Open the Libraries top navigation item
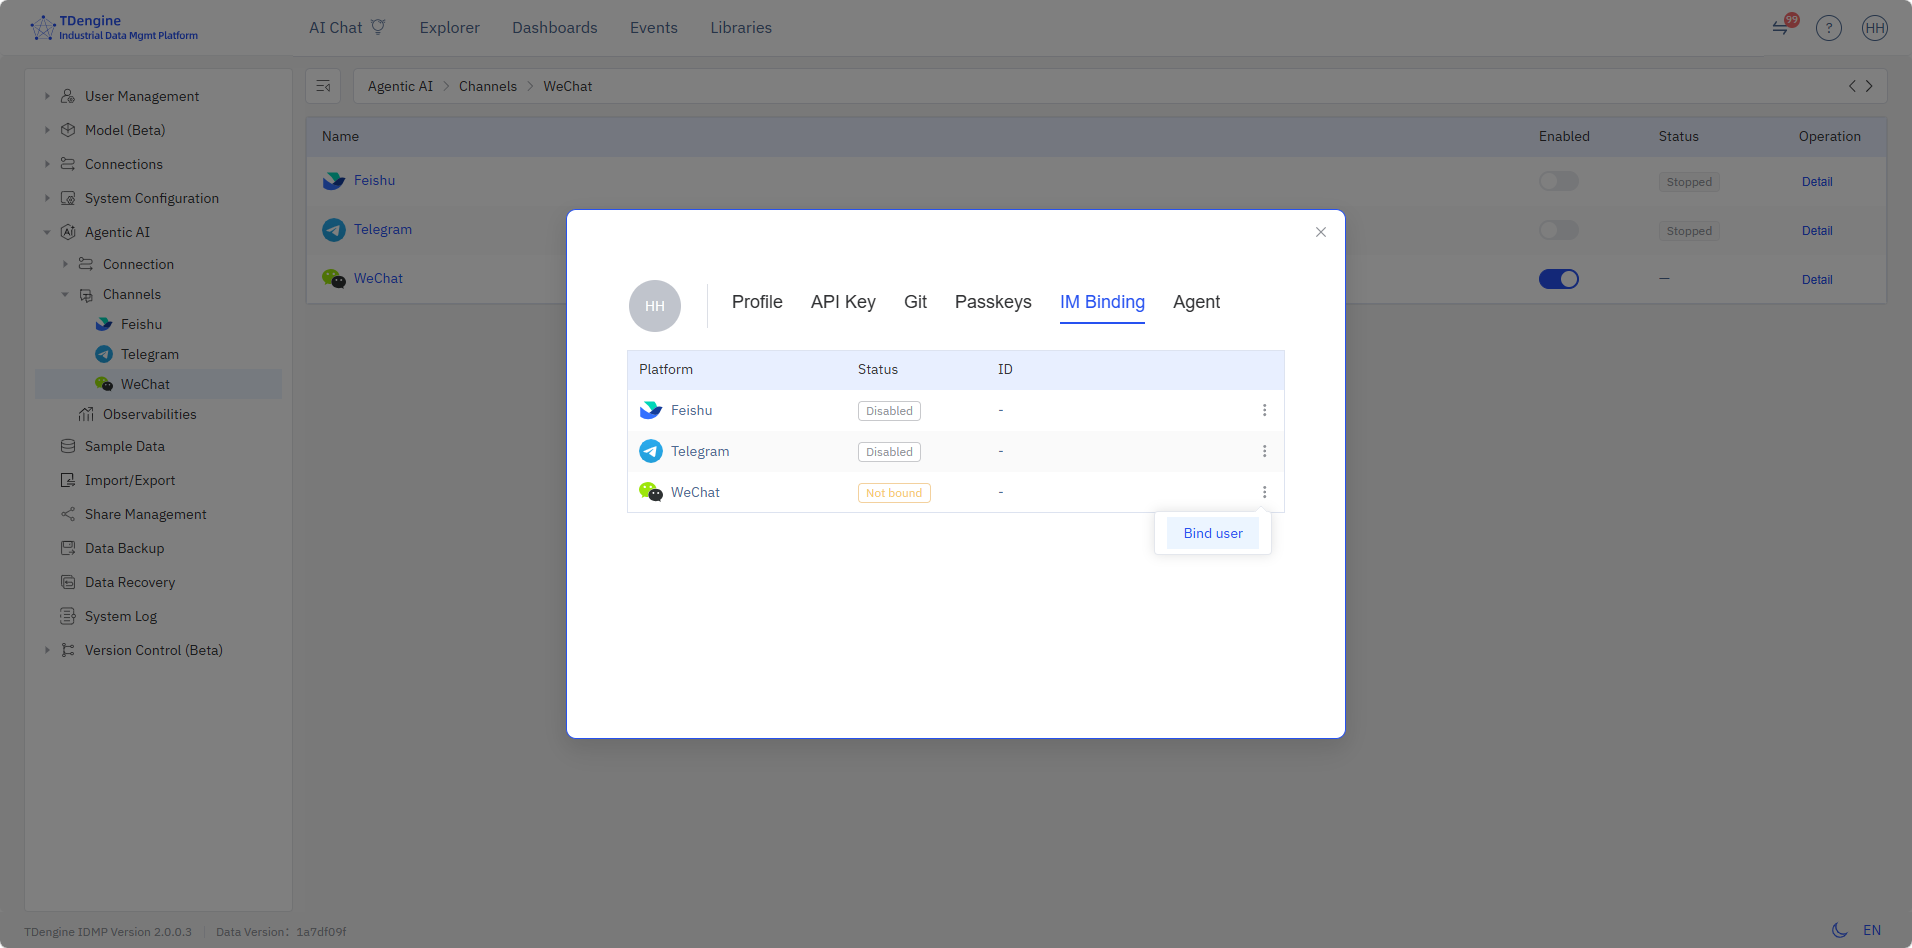This screenshot has width=1912, height=948. [741, 28]
